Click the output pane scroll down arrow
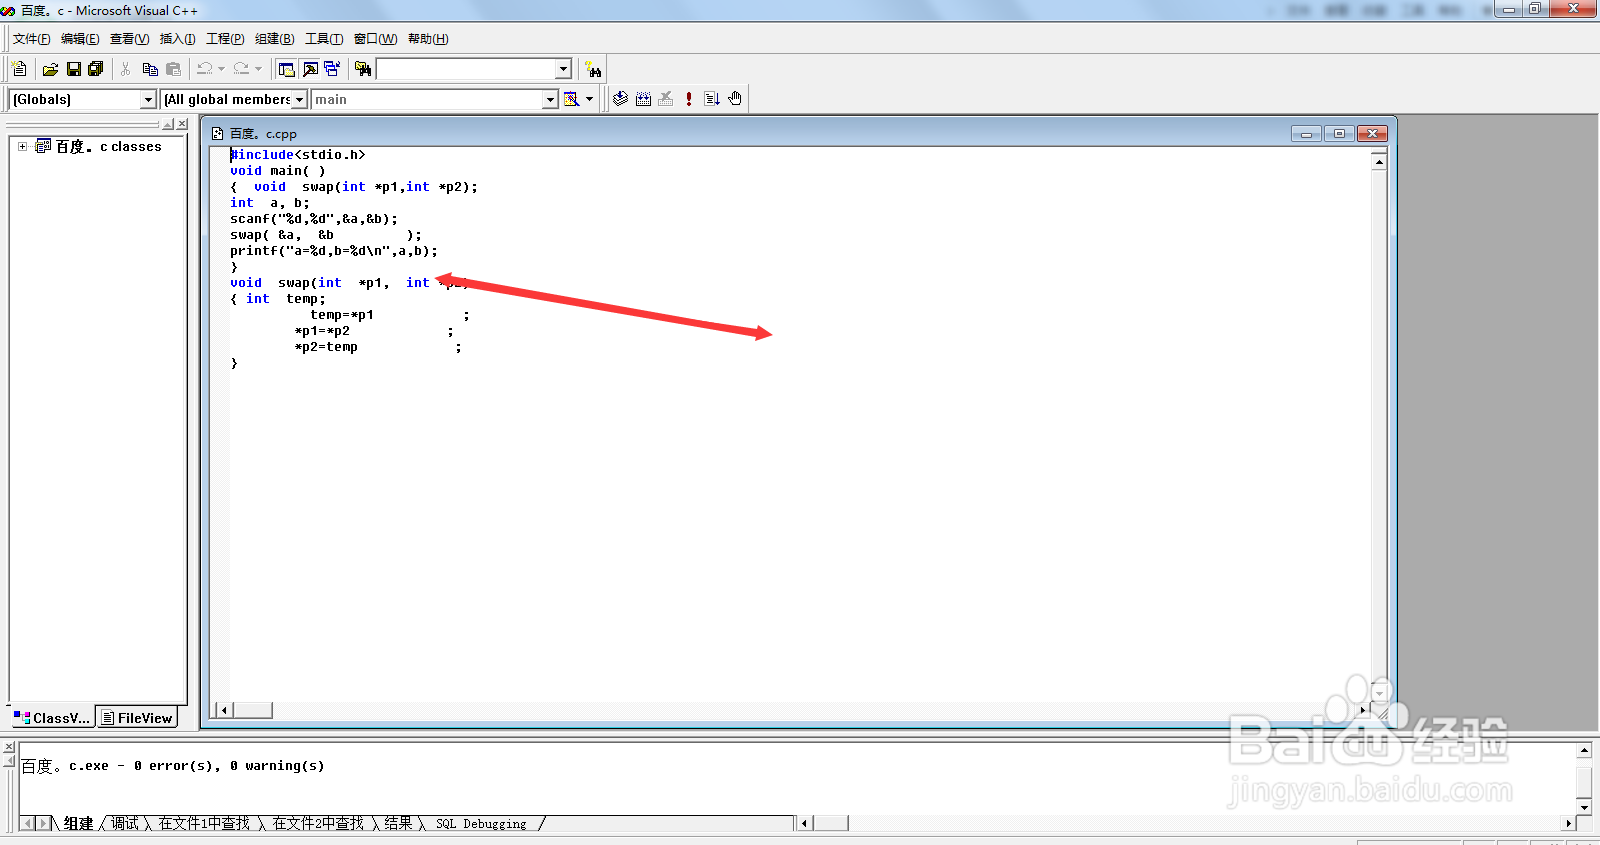1600x845 pixels. (1584, 807)
